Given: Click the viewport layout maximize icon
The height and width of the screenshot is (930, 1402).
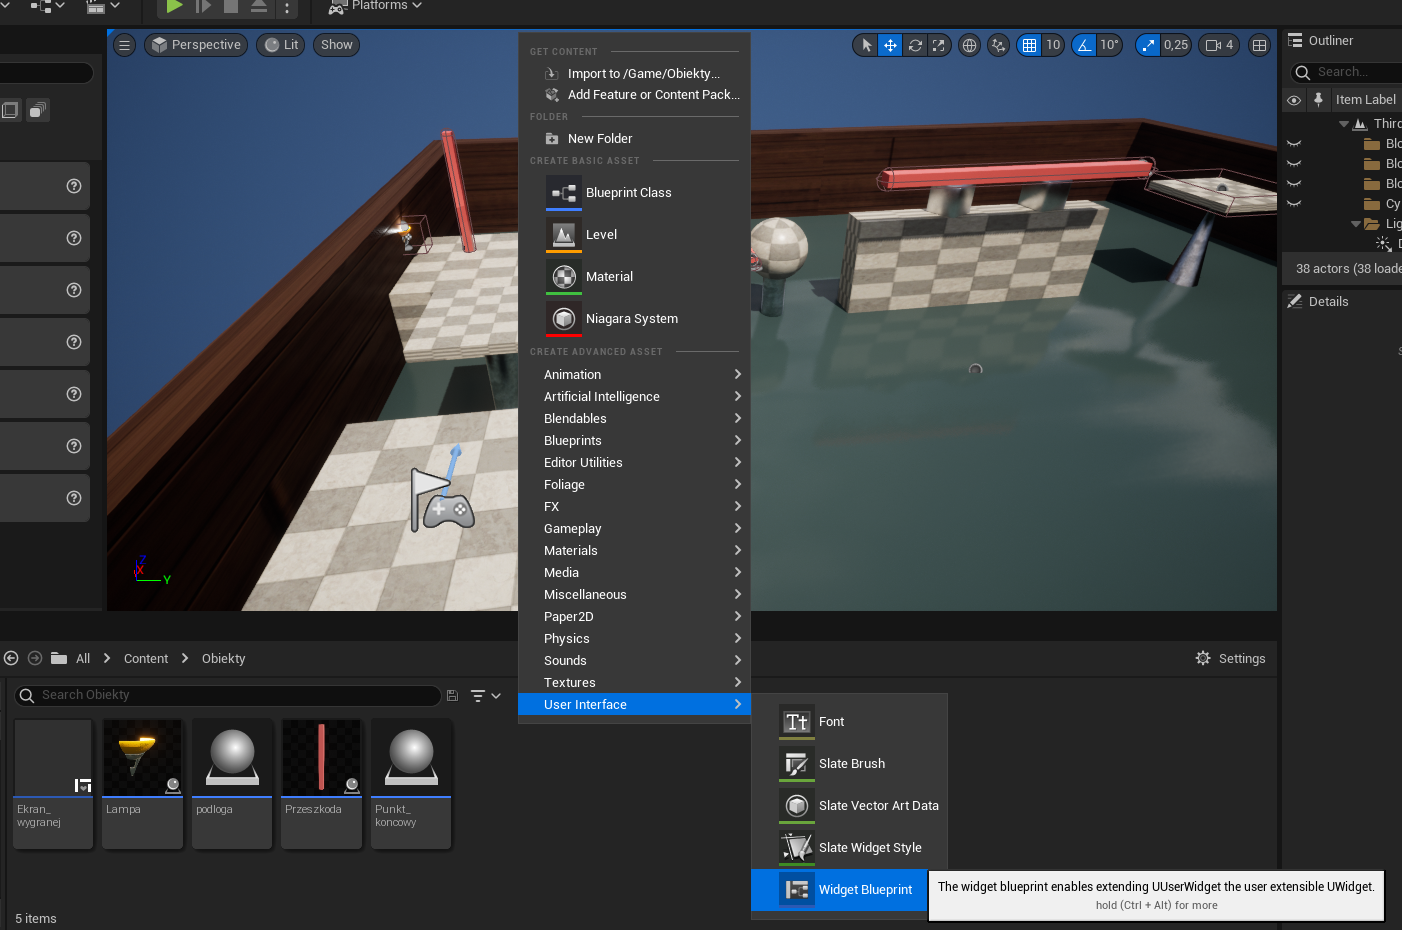Looking at the screenshot, I should tap(1259, 45).
